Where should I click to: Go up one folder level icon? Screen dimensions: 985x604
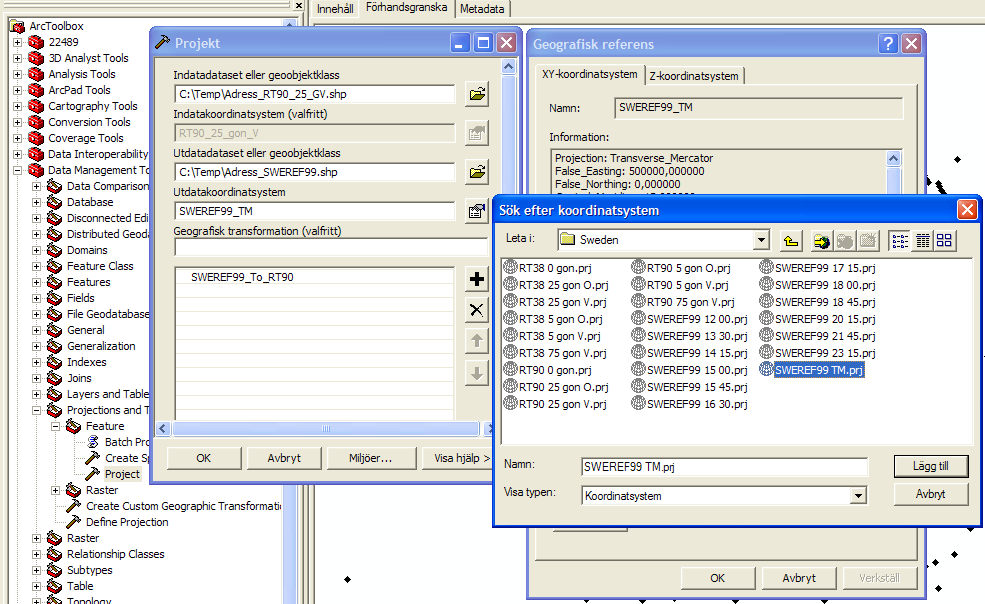pyautogui.click(x=791, y=240)
